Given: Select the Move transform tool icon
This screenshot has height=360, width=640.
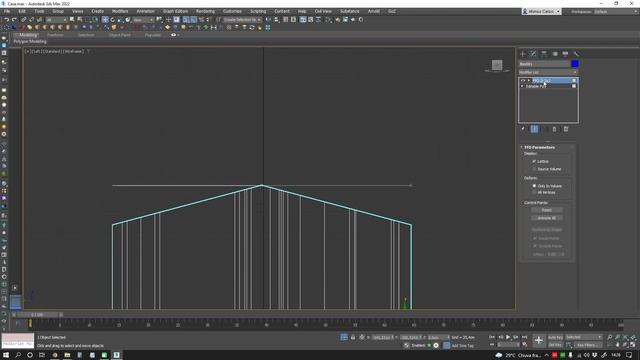Looking at the screenshot, I should pyautogui.click(x=105, y=20).
